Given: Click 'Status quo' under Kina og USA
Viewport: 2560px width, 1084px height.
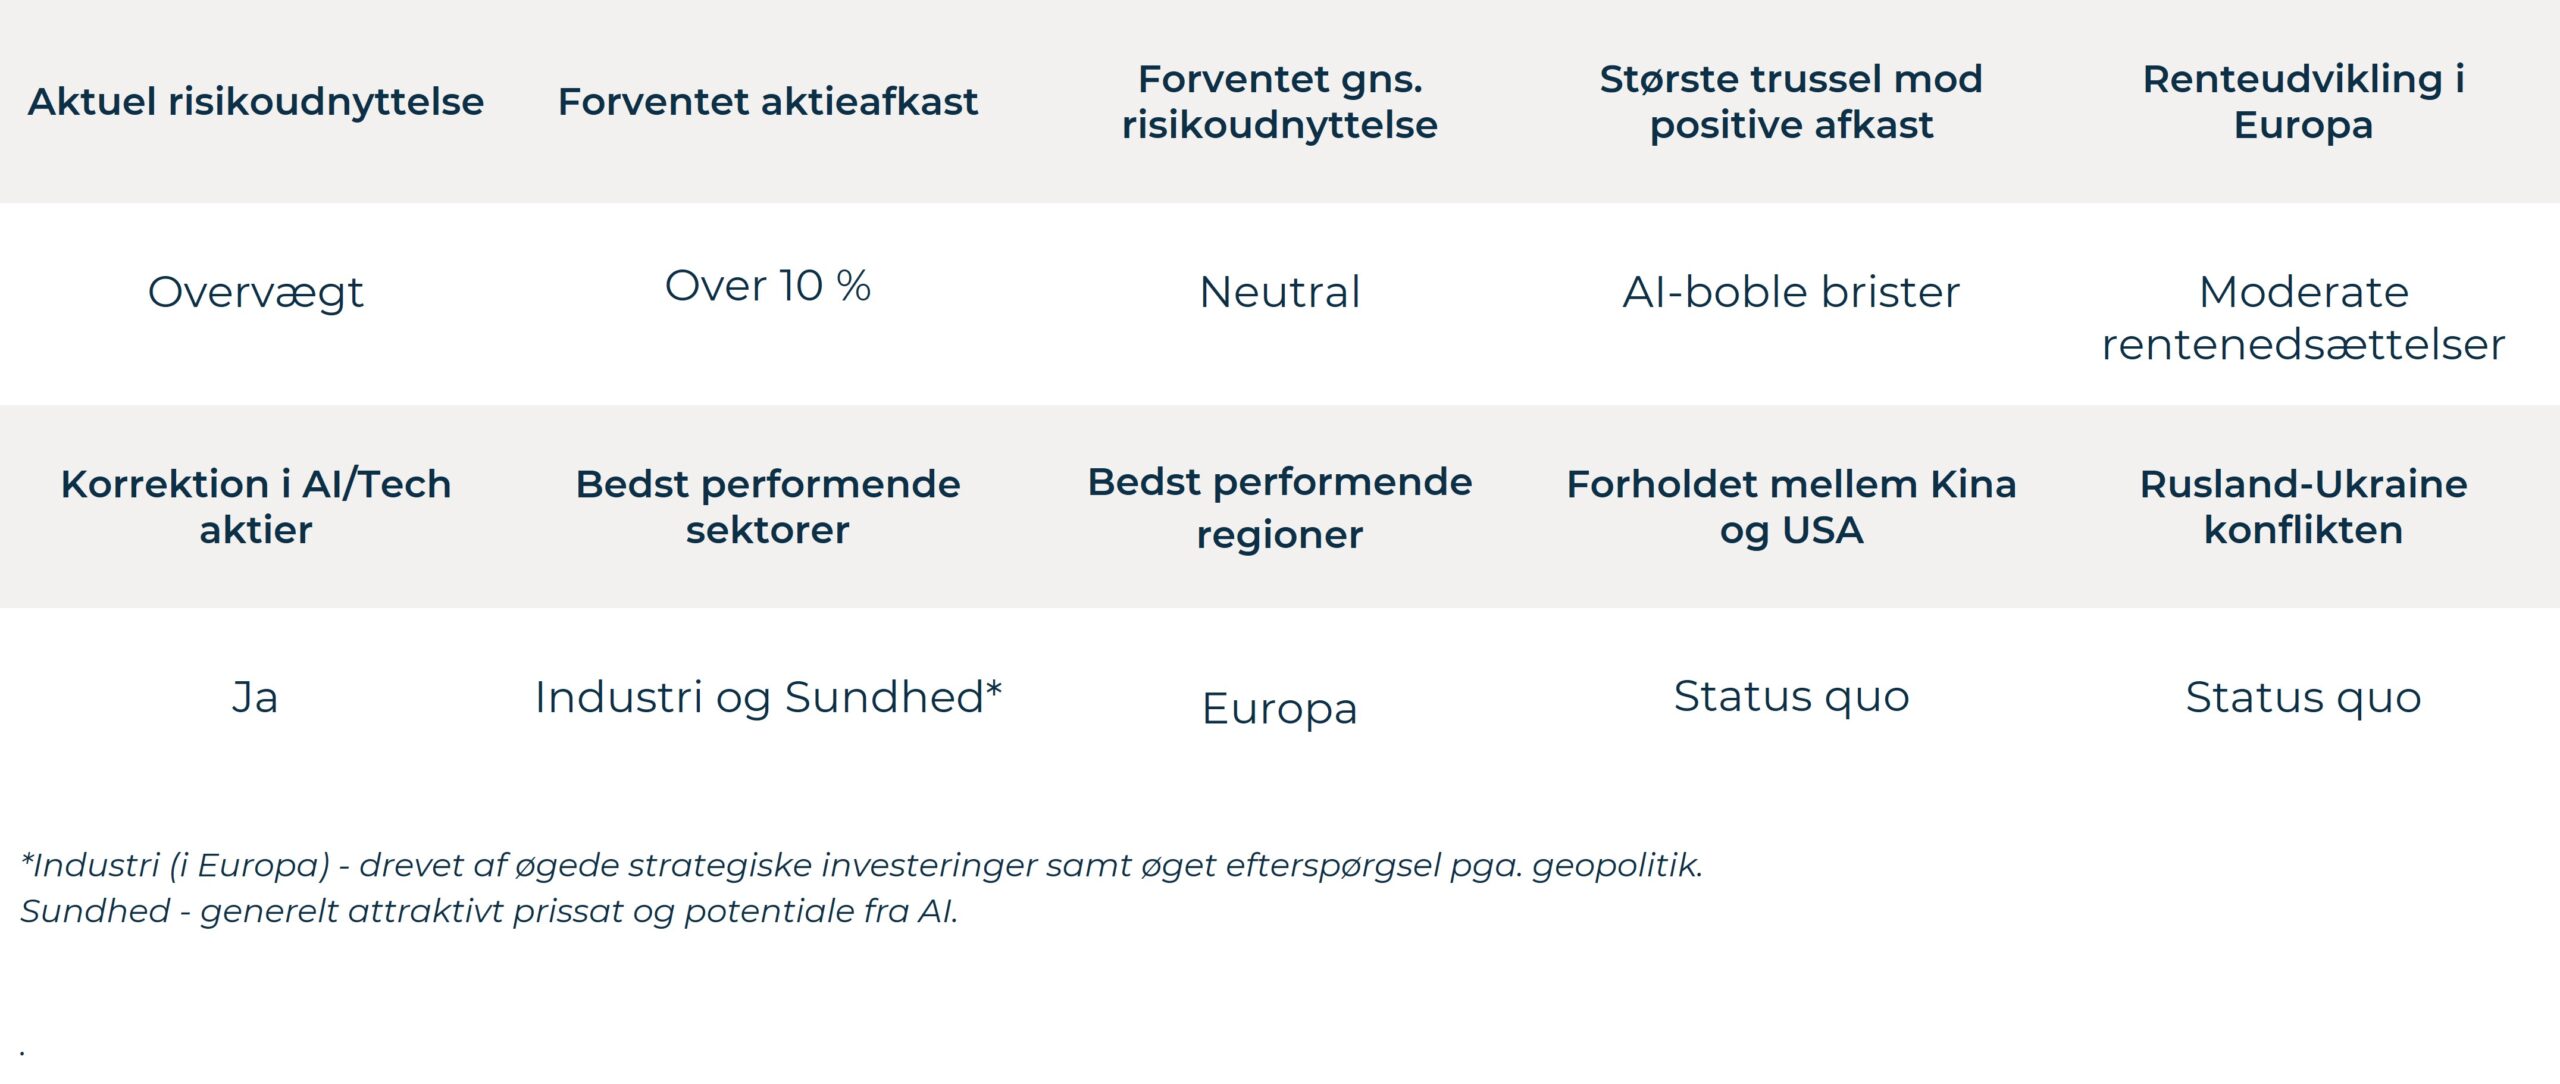Looking at the screenshot, I should click(x=1791, y=697).
